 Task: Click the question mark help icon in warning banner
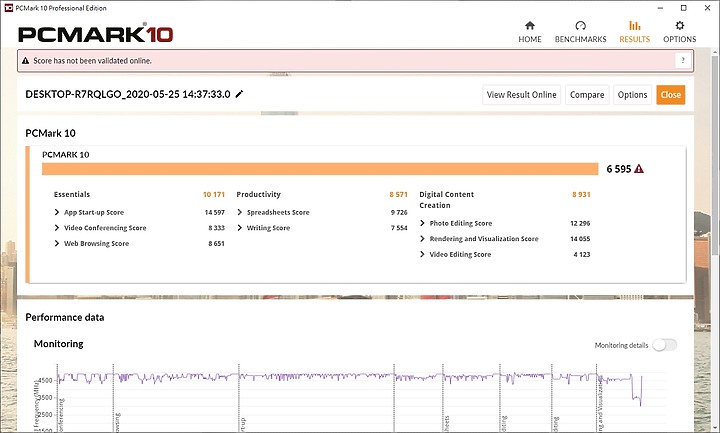click(x=683, y=60)
